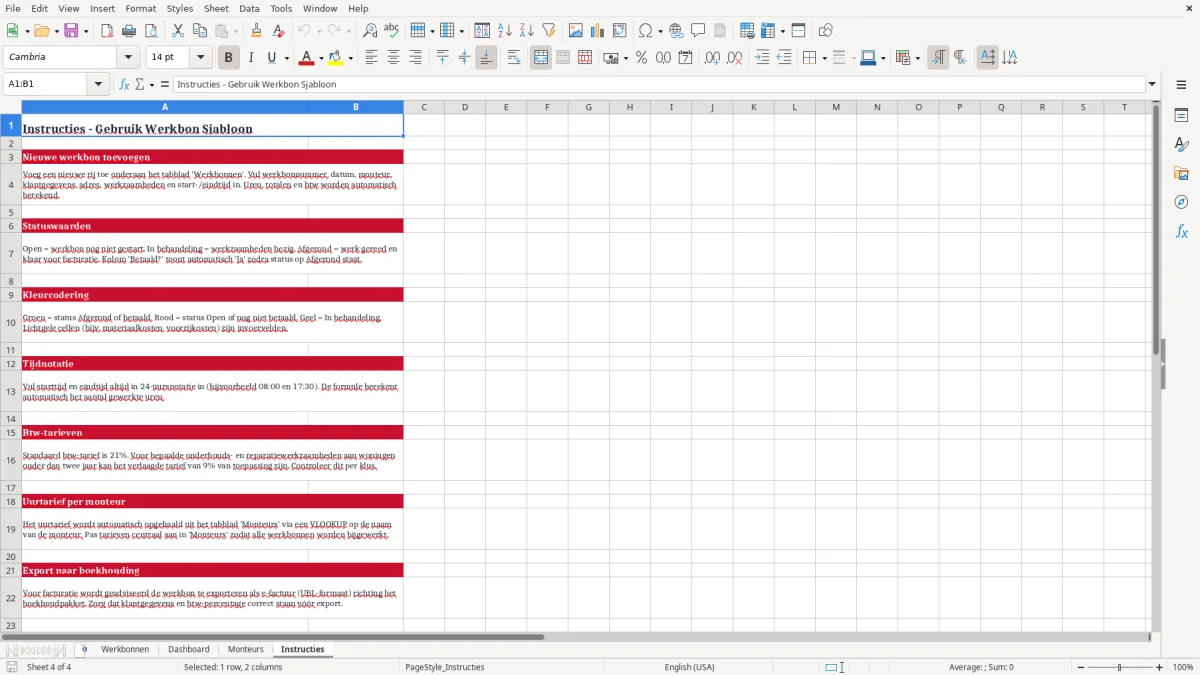The height and width of the screenshot is (675, 1200).
Task: Toggle Wrap Text button
Action: pyautogui.click(x=514, y=58)
